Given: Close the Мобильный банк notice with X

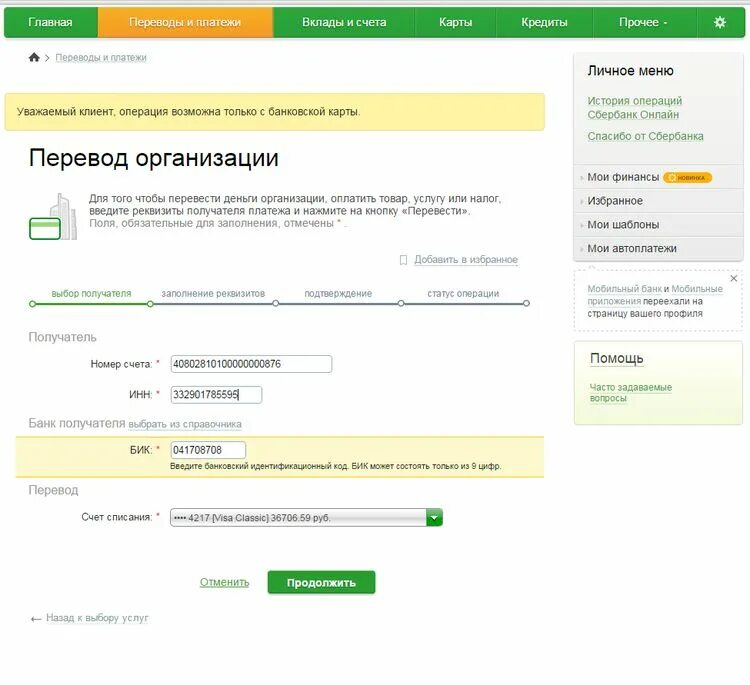Looking at the screenshot, I should click(x=733, y=278).
